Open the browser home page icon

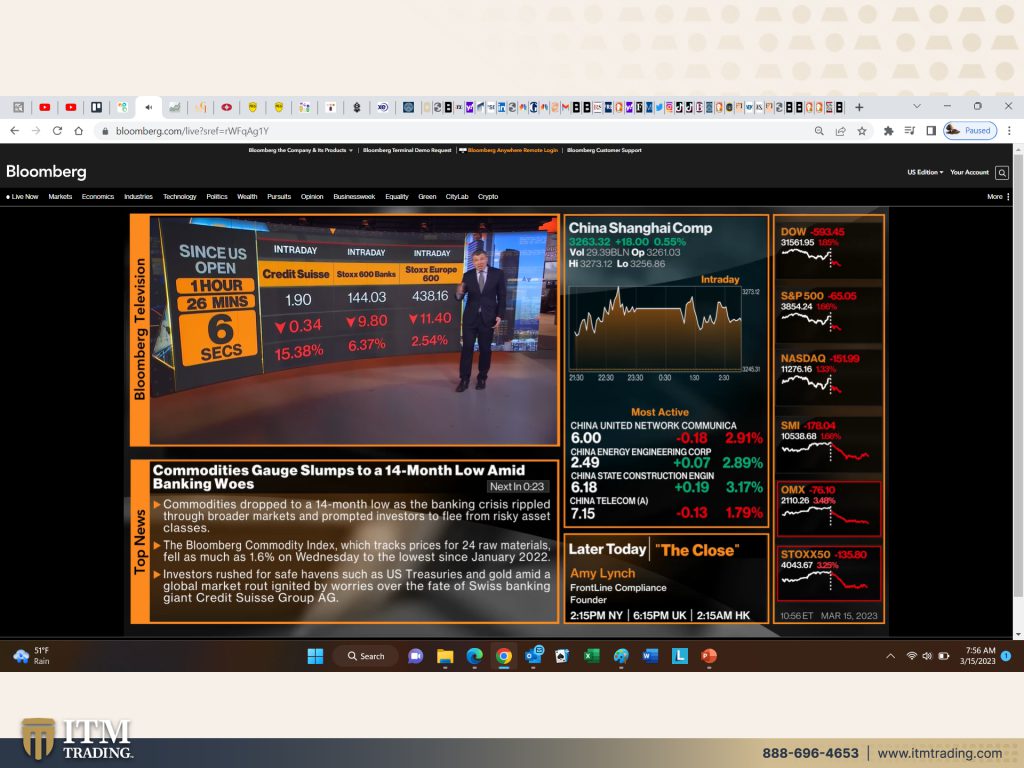click(x=78, y=131)
